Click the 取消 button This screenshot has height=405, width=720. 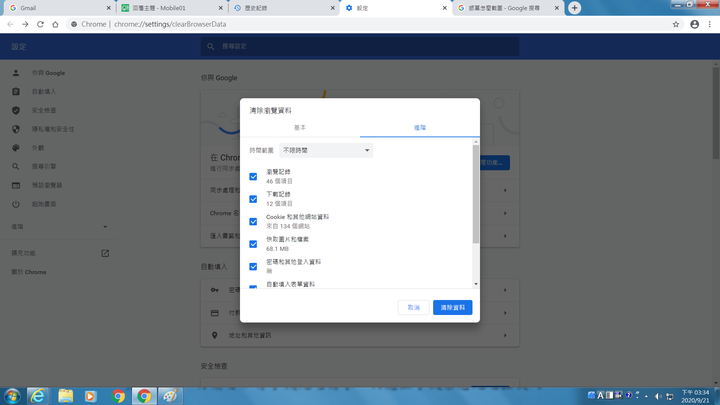pos(413,308)
